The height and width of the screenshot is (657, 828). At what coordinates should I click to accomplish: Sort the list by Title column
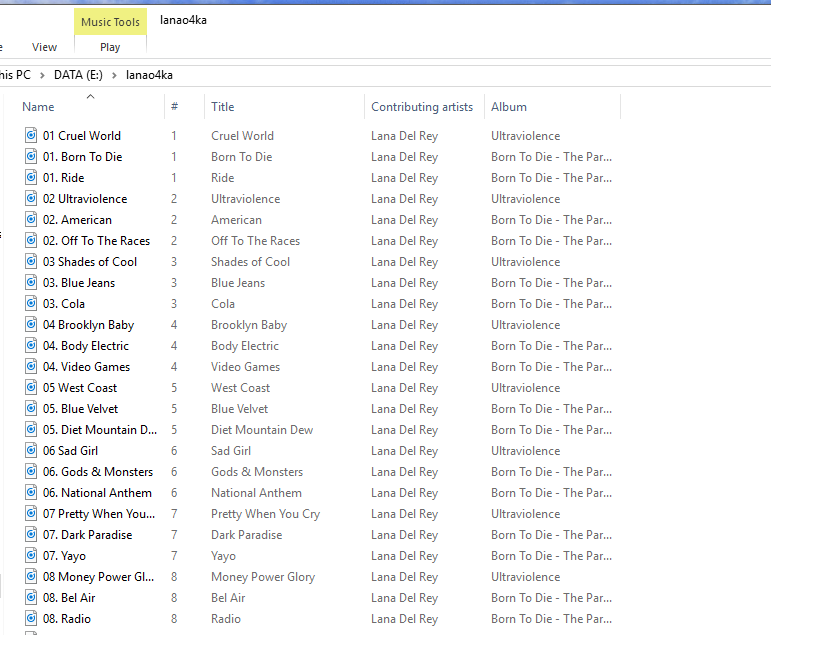223,107
